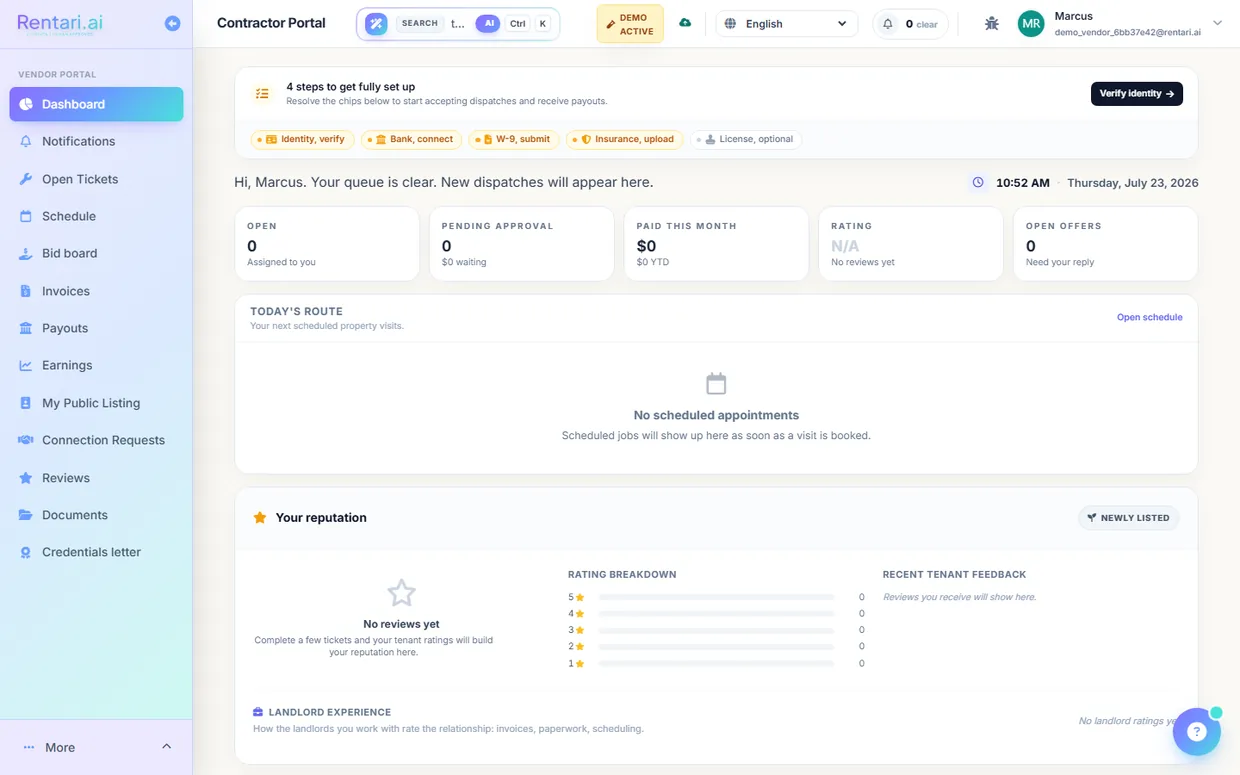Click the Thursday, July 23, 2026 date

tap(1133, 183)
